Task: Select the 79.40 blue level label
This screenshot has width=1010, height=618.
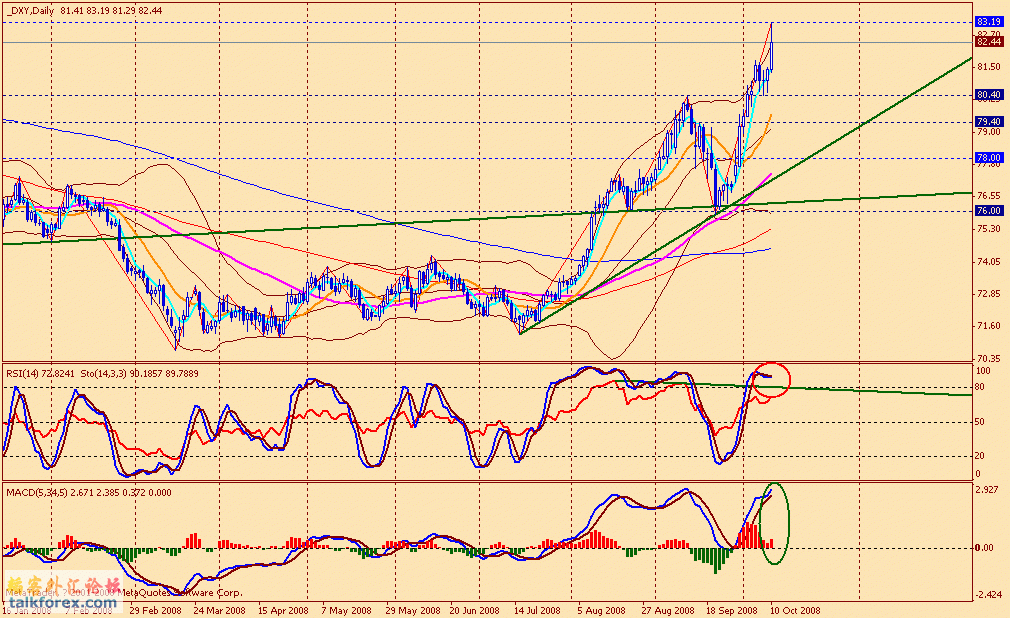Action: click(x=989, y=121)
